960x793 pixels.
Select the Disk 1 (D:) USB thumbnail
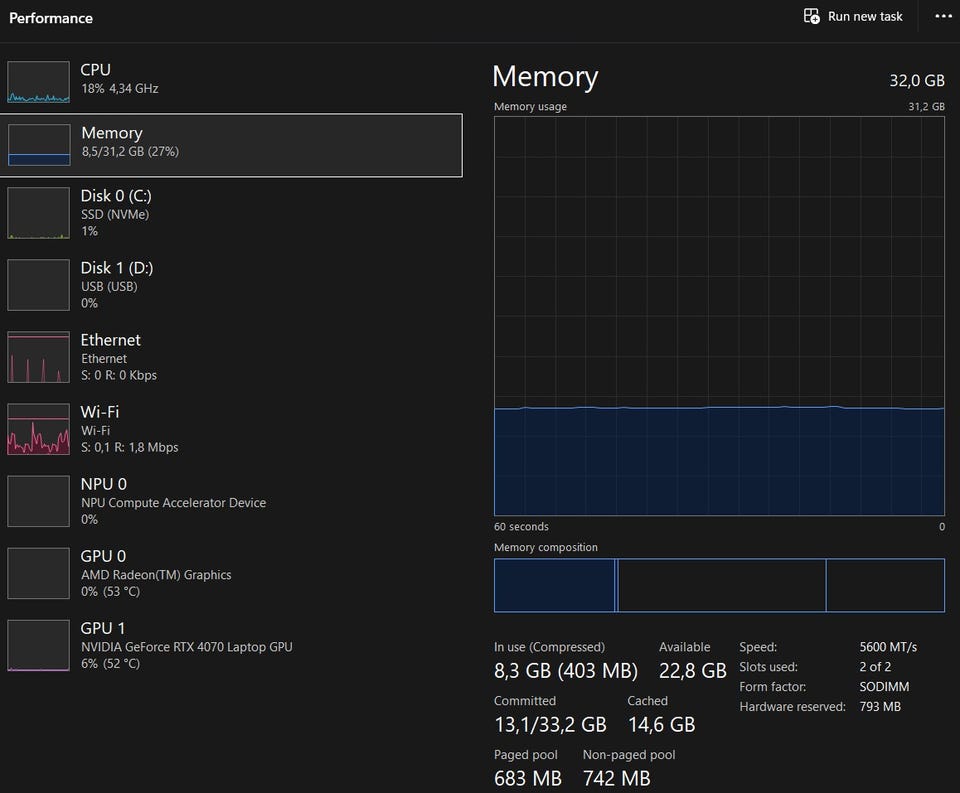pos(39,285)
